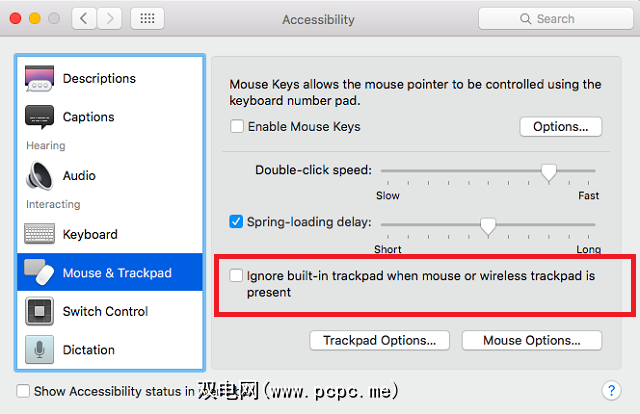The image size is (640, 414).
Task: Click the Keyboard icon in sidebar
Action: pyautogui.click(x=39, y=234)
